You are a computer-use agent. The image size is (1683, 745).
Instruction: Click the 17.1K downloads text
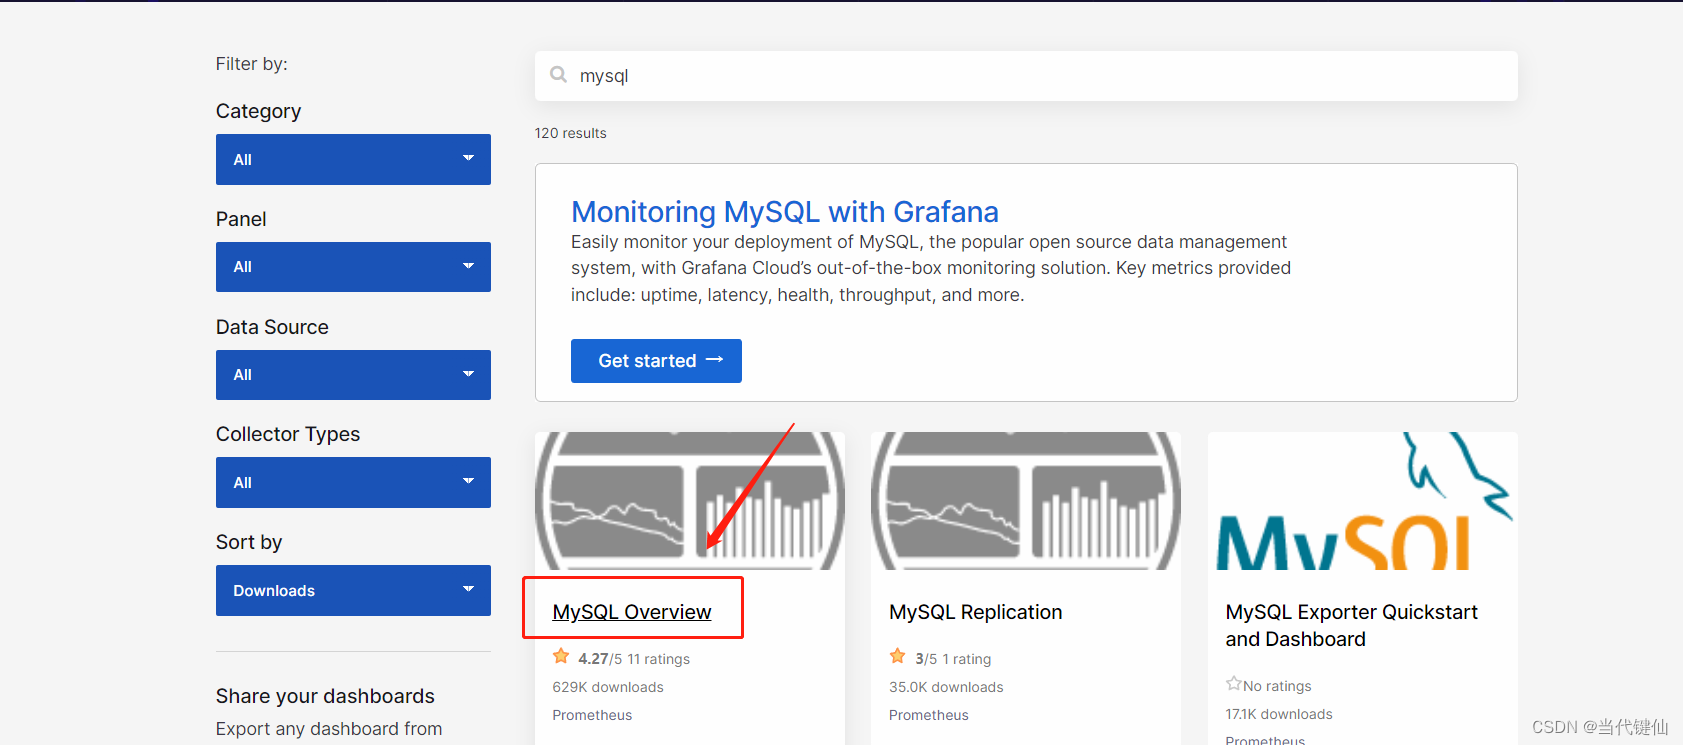[1279, 714]
